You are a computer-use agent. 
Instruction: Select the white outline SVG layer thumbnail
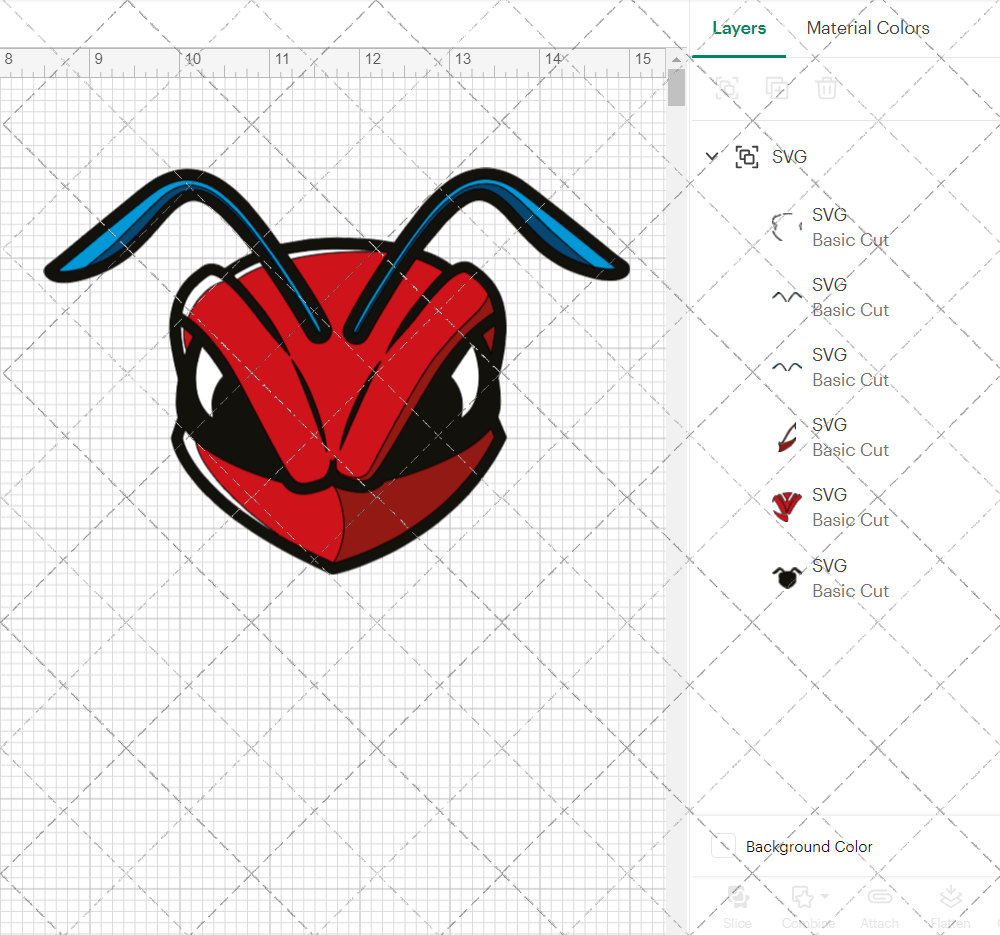[787, 227]
